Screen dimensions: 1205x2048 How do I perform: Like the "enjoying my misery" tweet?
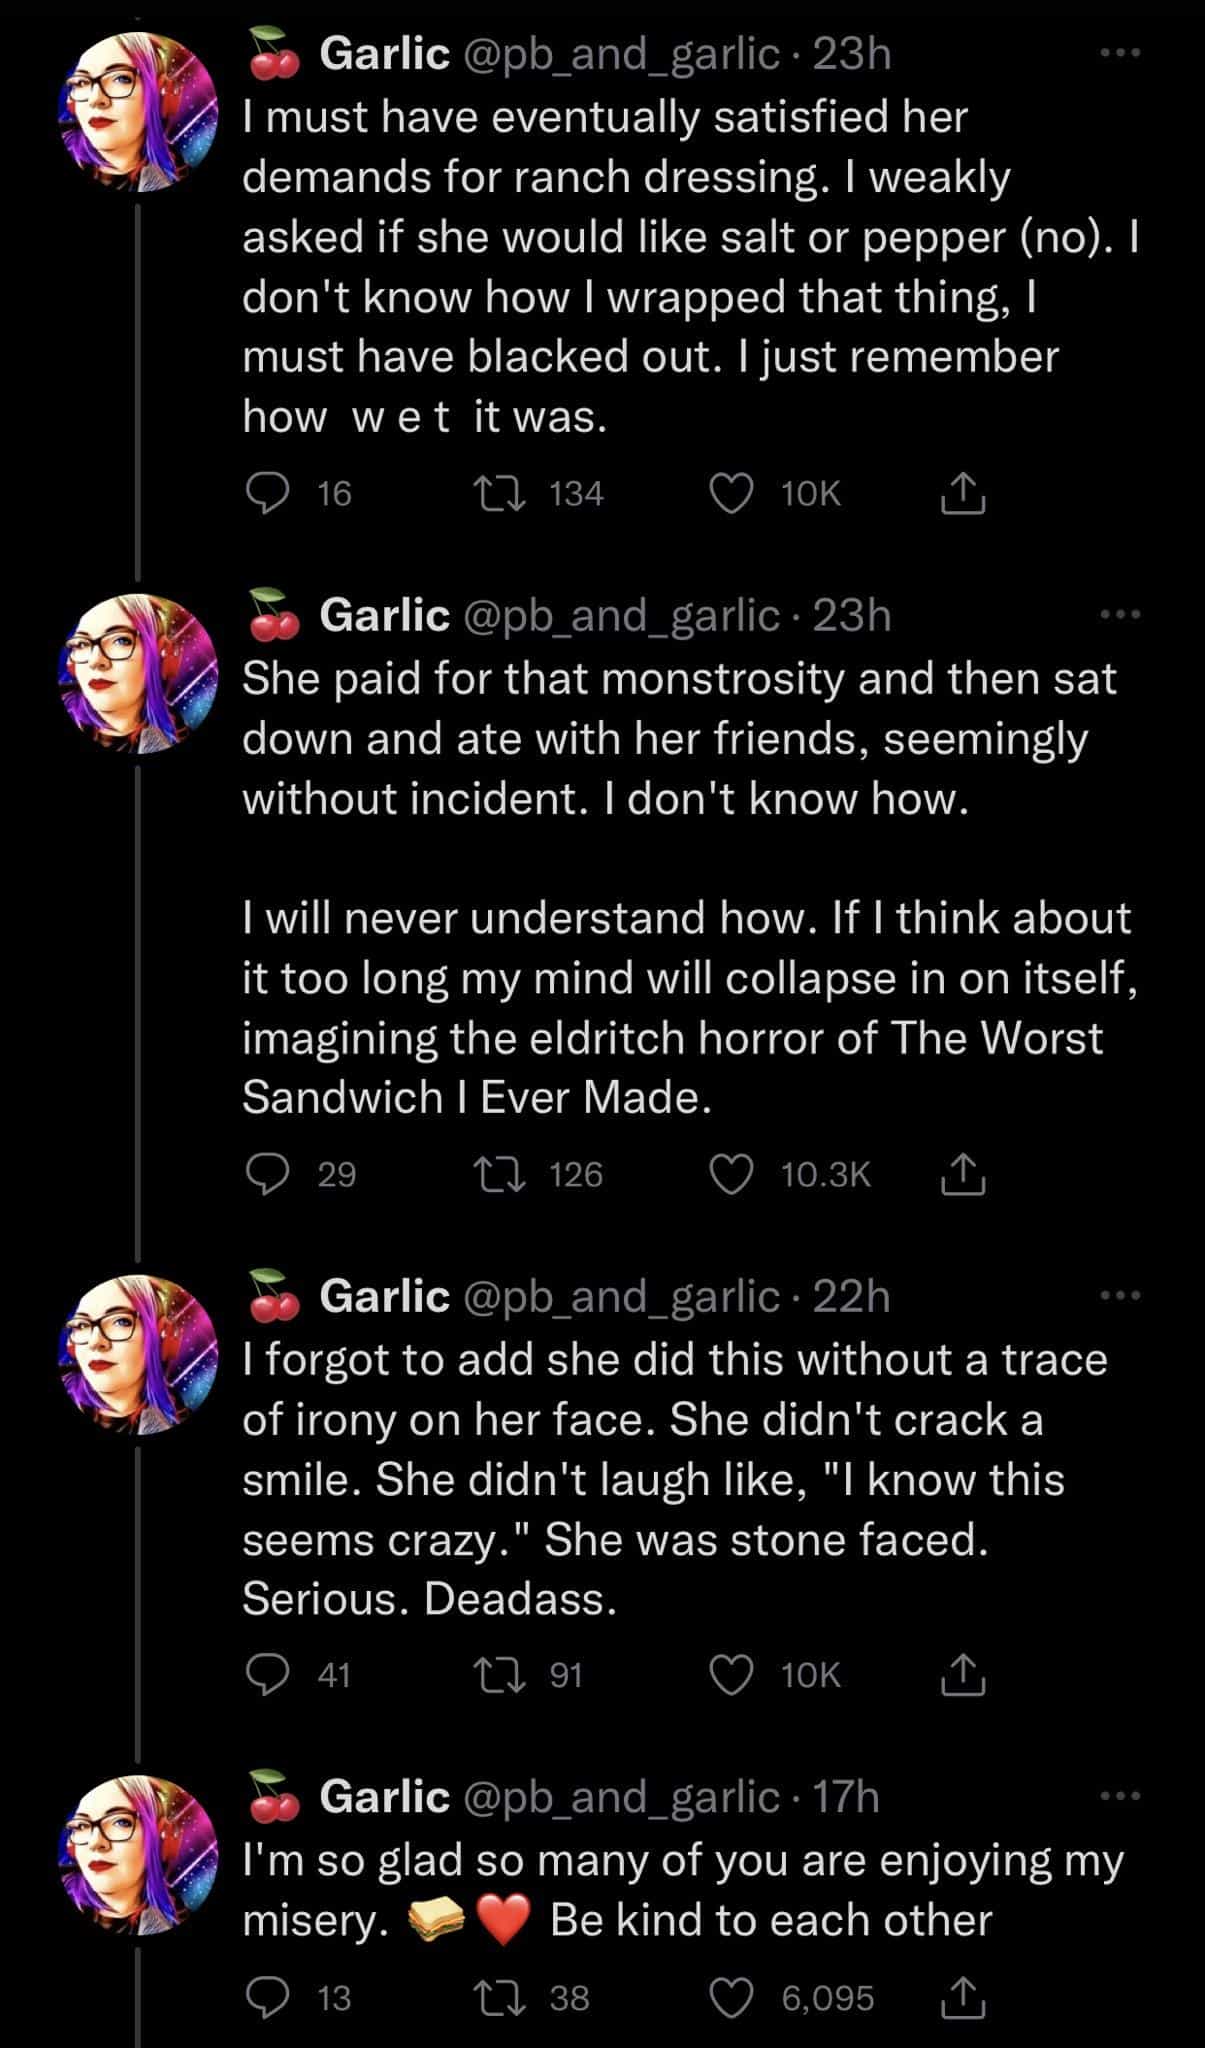[731, 1997]
